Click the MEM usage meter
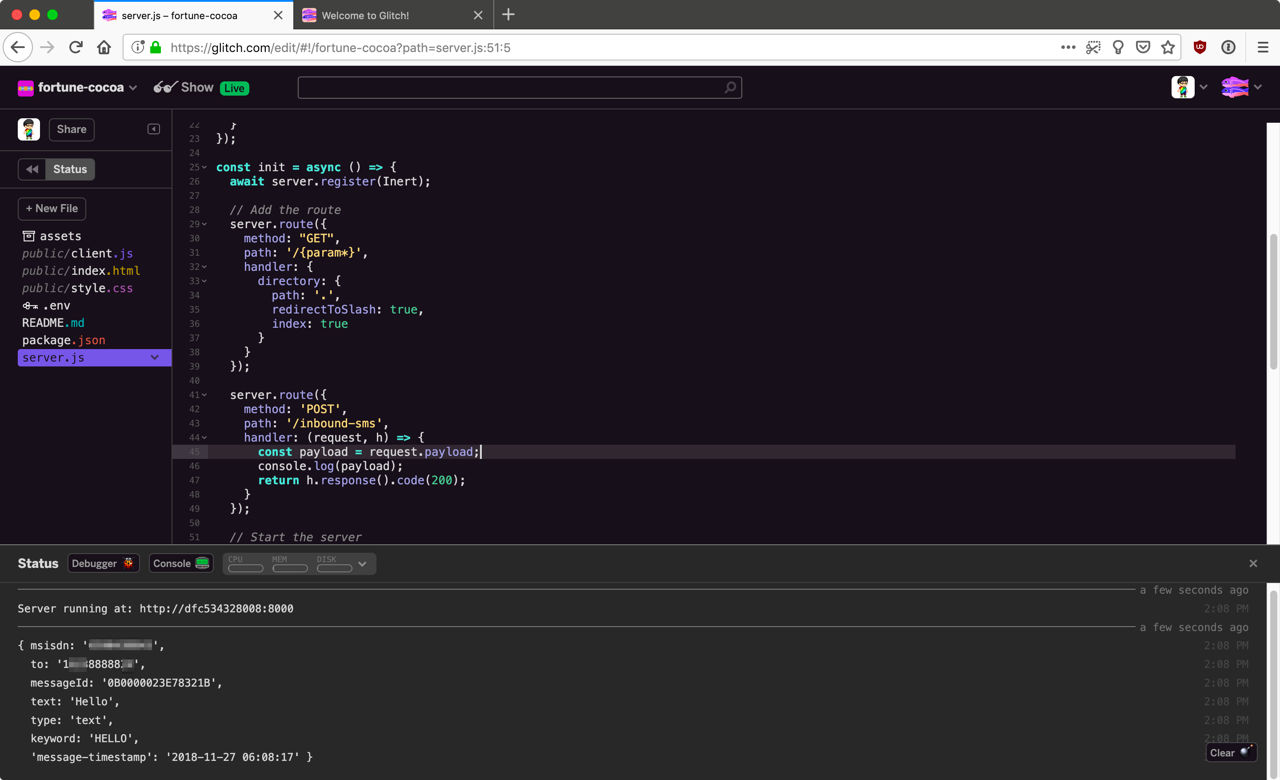The height and width of the screenshot is (780, 1280). point(290,564)
